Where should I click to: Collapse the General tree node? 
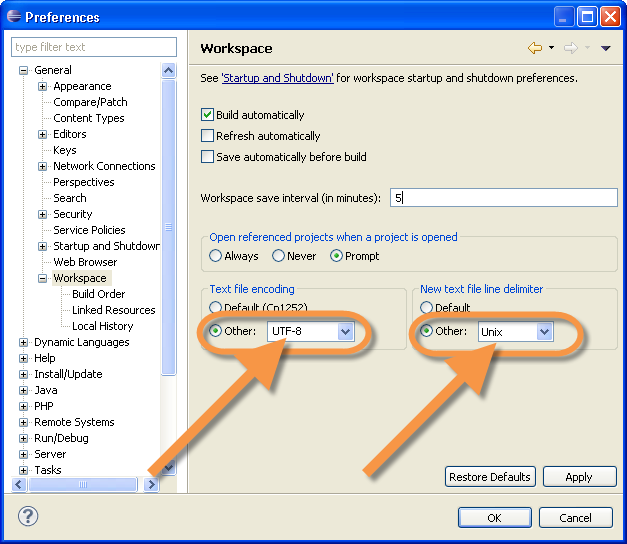[x=23, y=70]
